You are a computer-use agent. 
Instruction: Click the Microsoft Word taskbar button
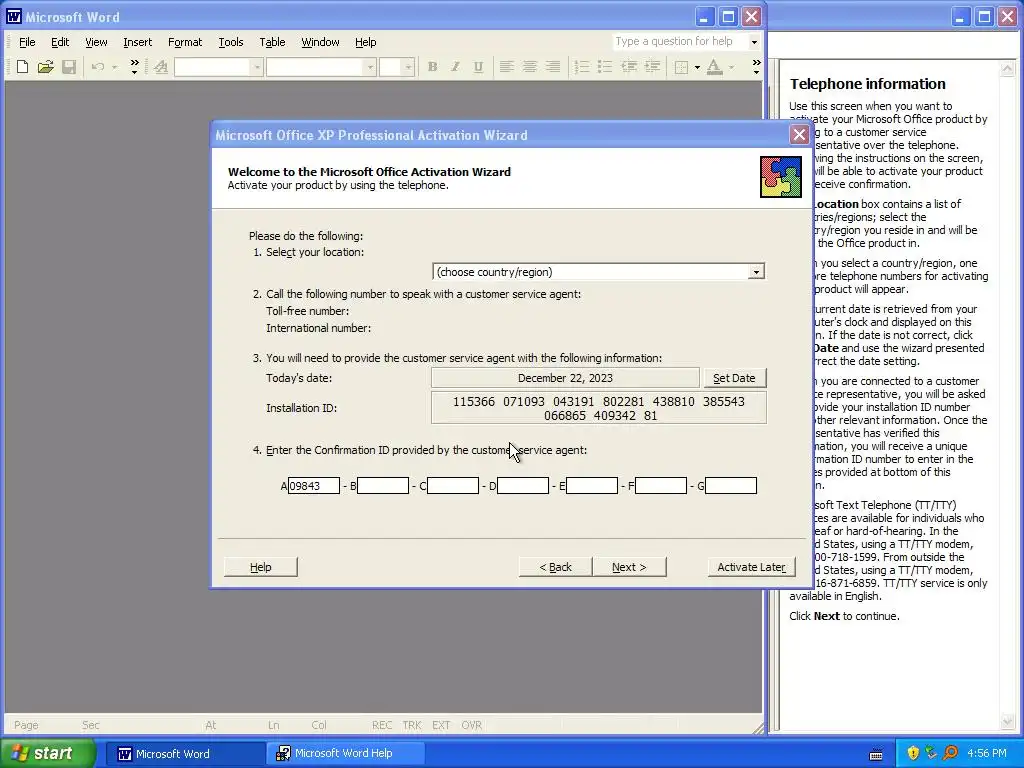184,753
